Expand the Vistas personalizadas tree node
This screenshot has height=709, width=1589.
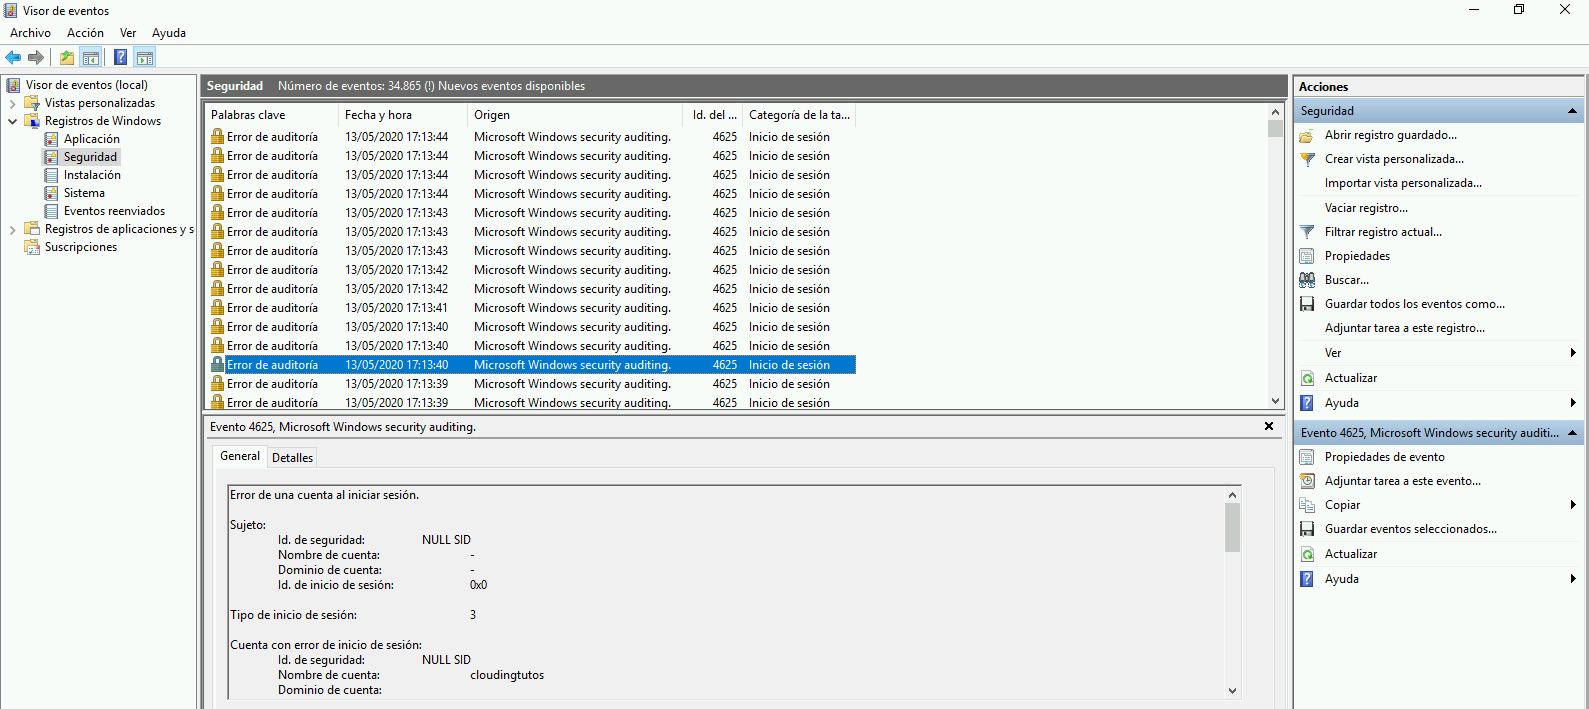click(12, 103)
